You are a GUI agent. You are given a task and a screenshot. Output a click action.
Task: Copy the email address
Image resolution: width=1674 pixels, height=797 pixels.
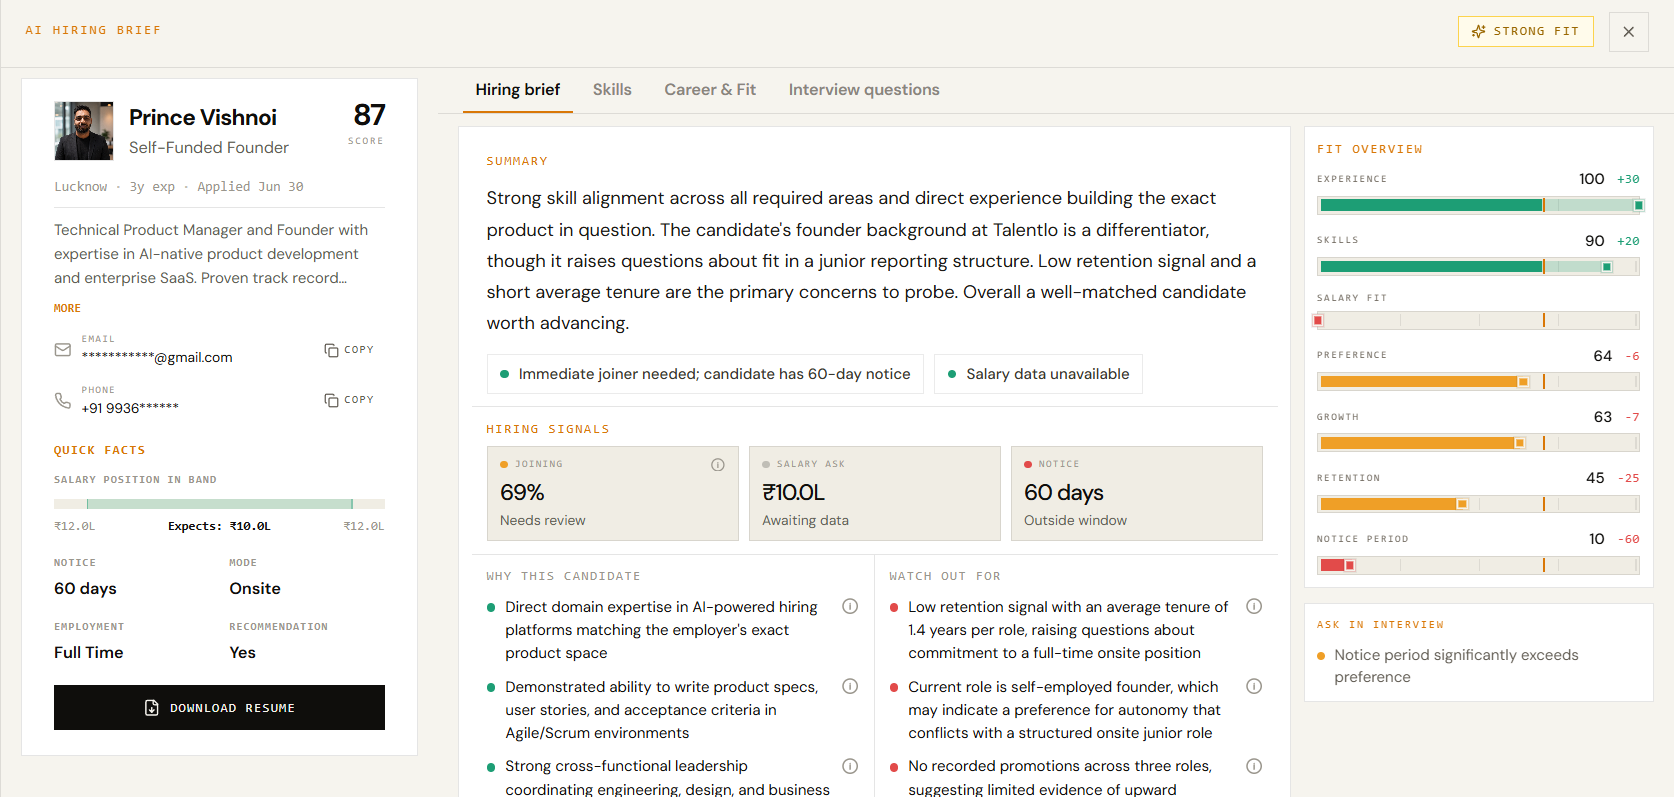[349, 350]
